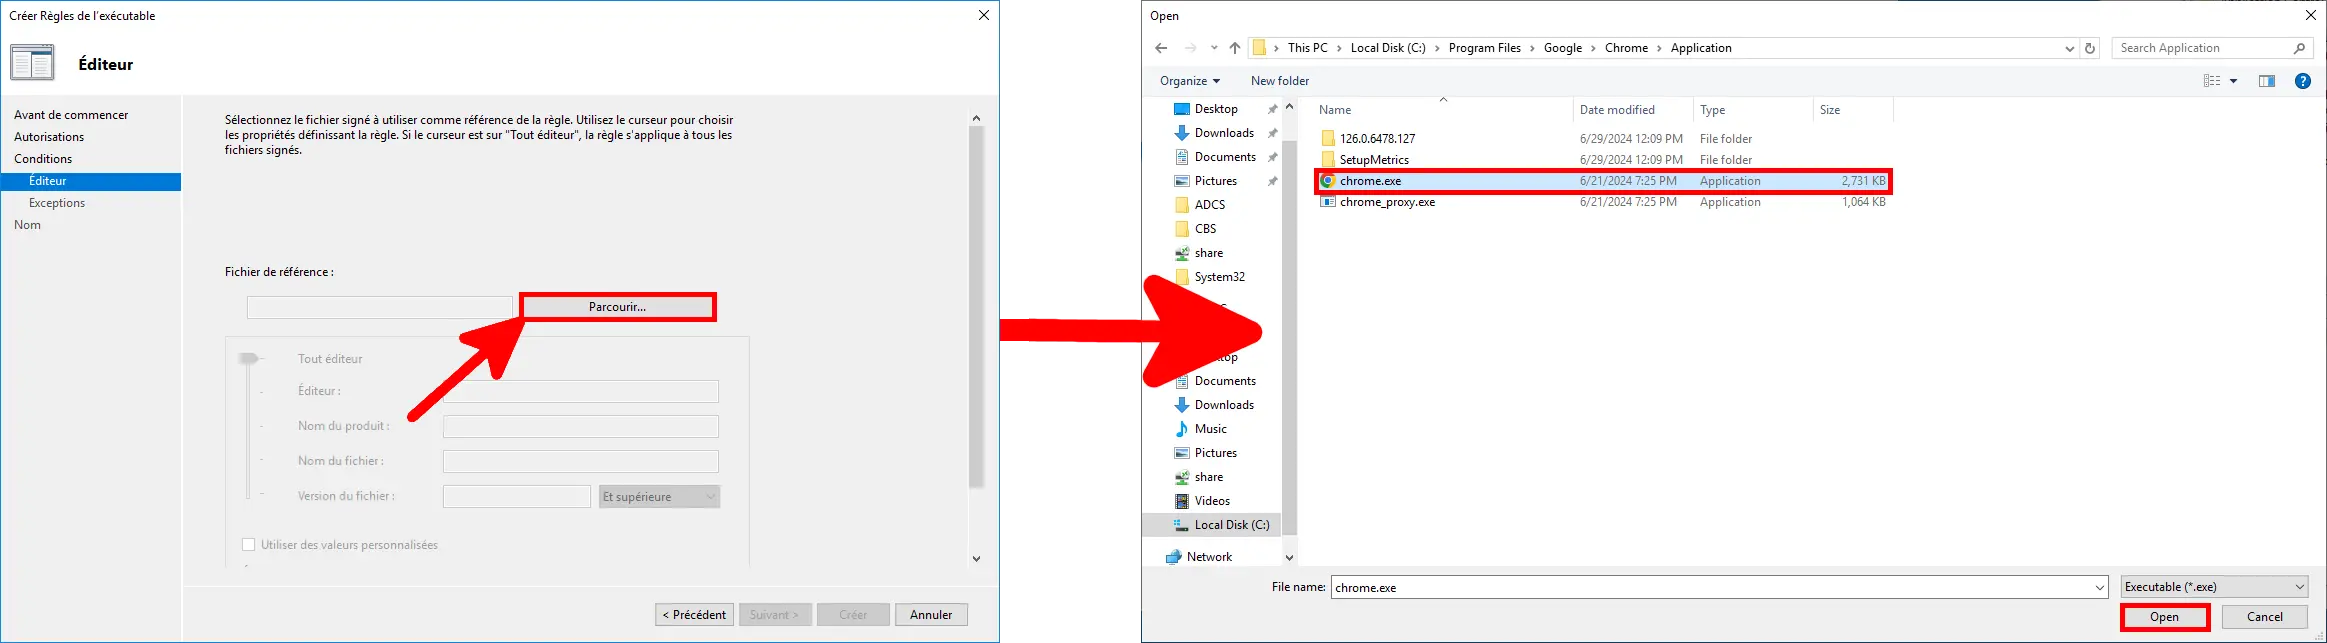Select the Exceptions step in wizard sidebar
2327x643 pixels.
pos(57,203)
